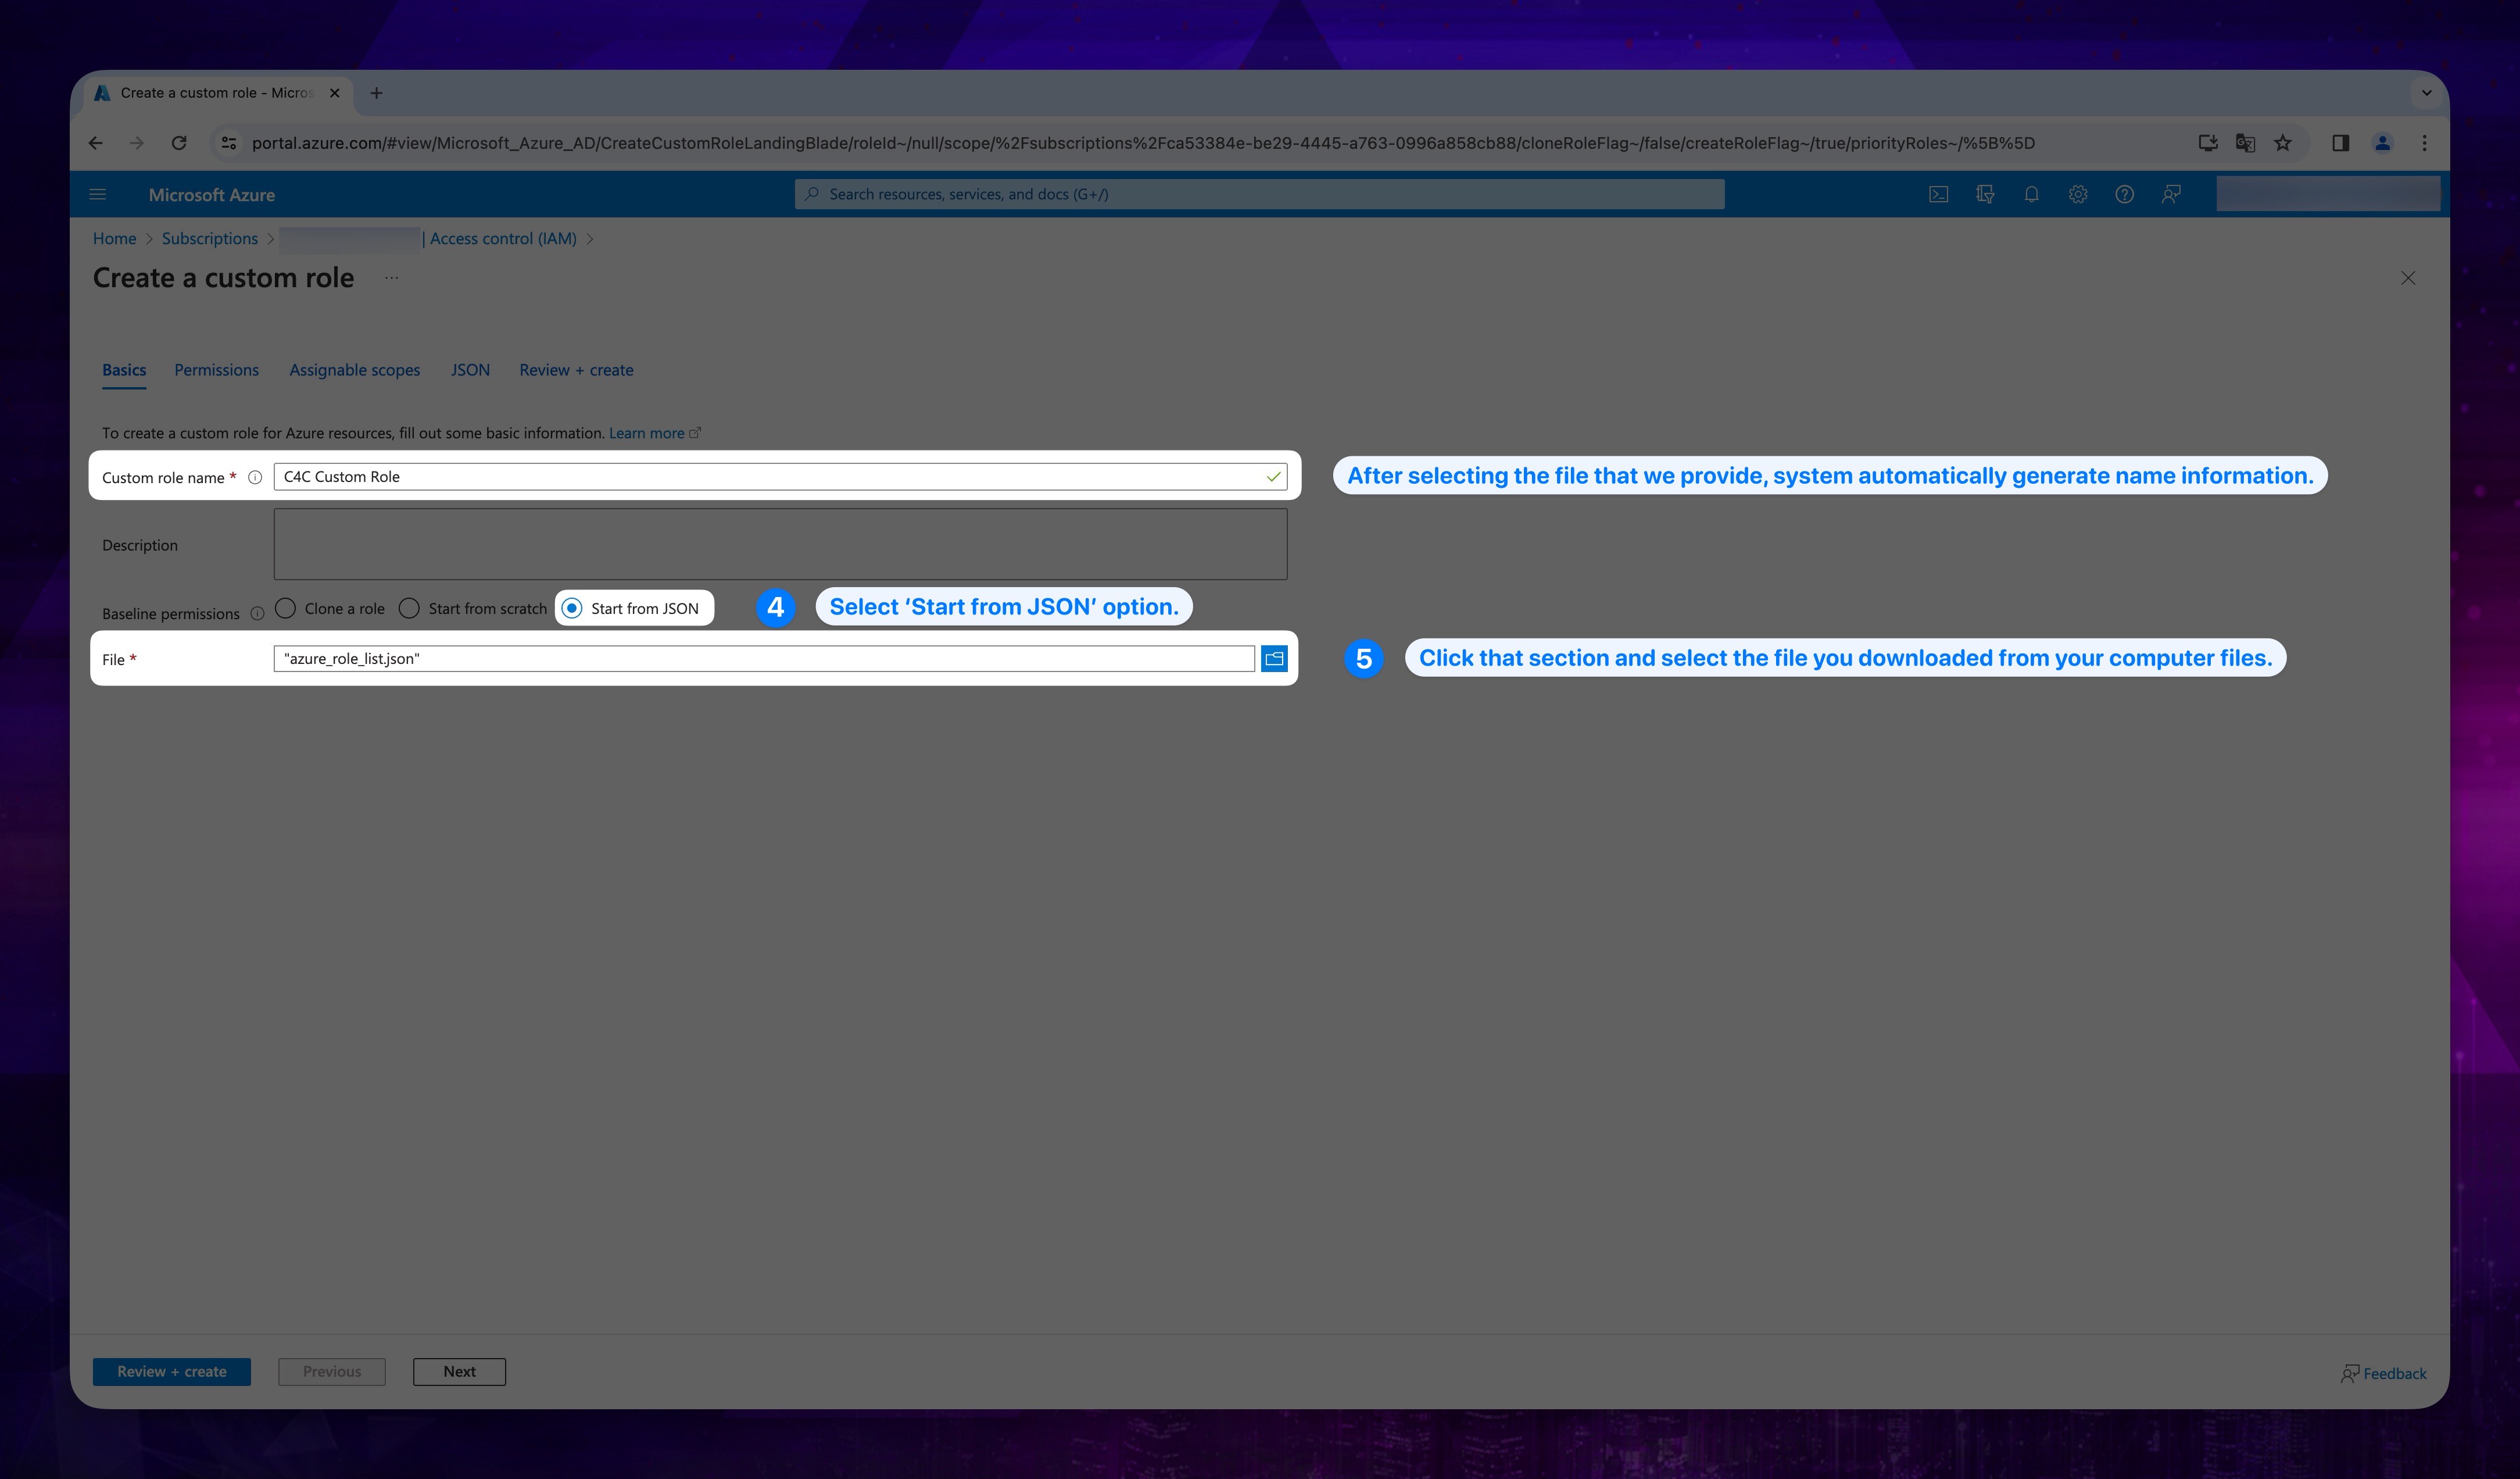
Task: Open the Chrome profile avatar
Action: pyautogui.click(x=2383, y=143)
